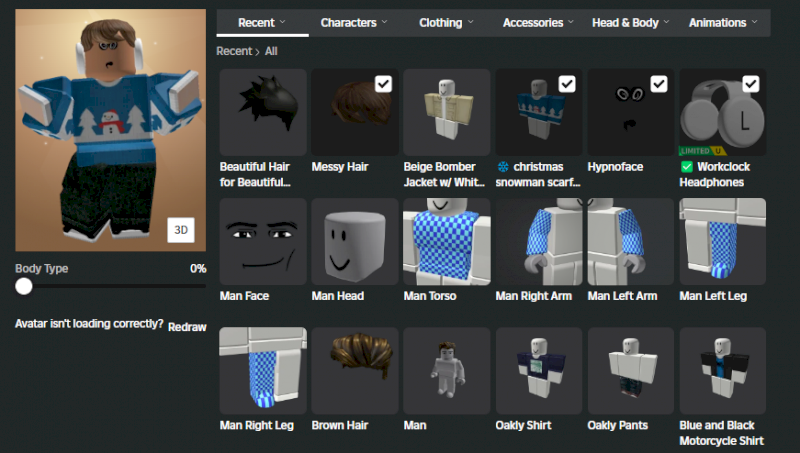Click the Beige Bomber Jacket name text

click(x=444, y=174)
